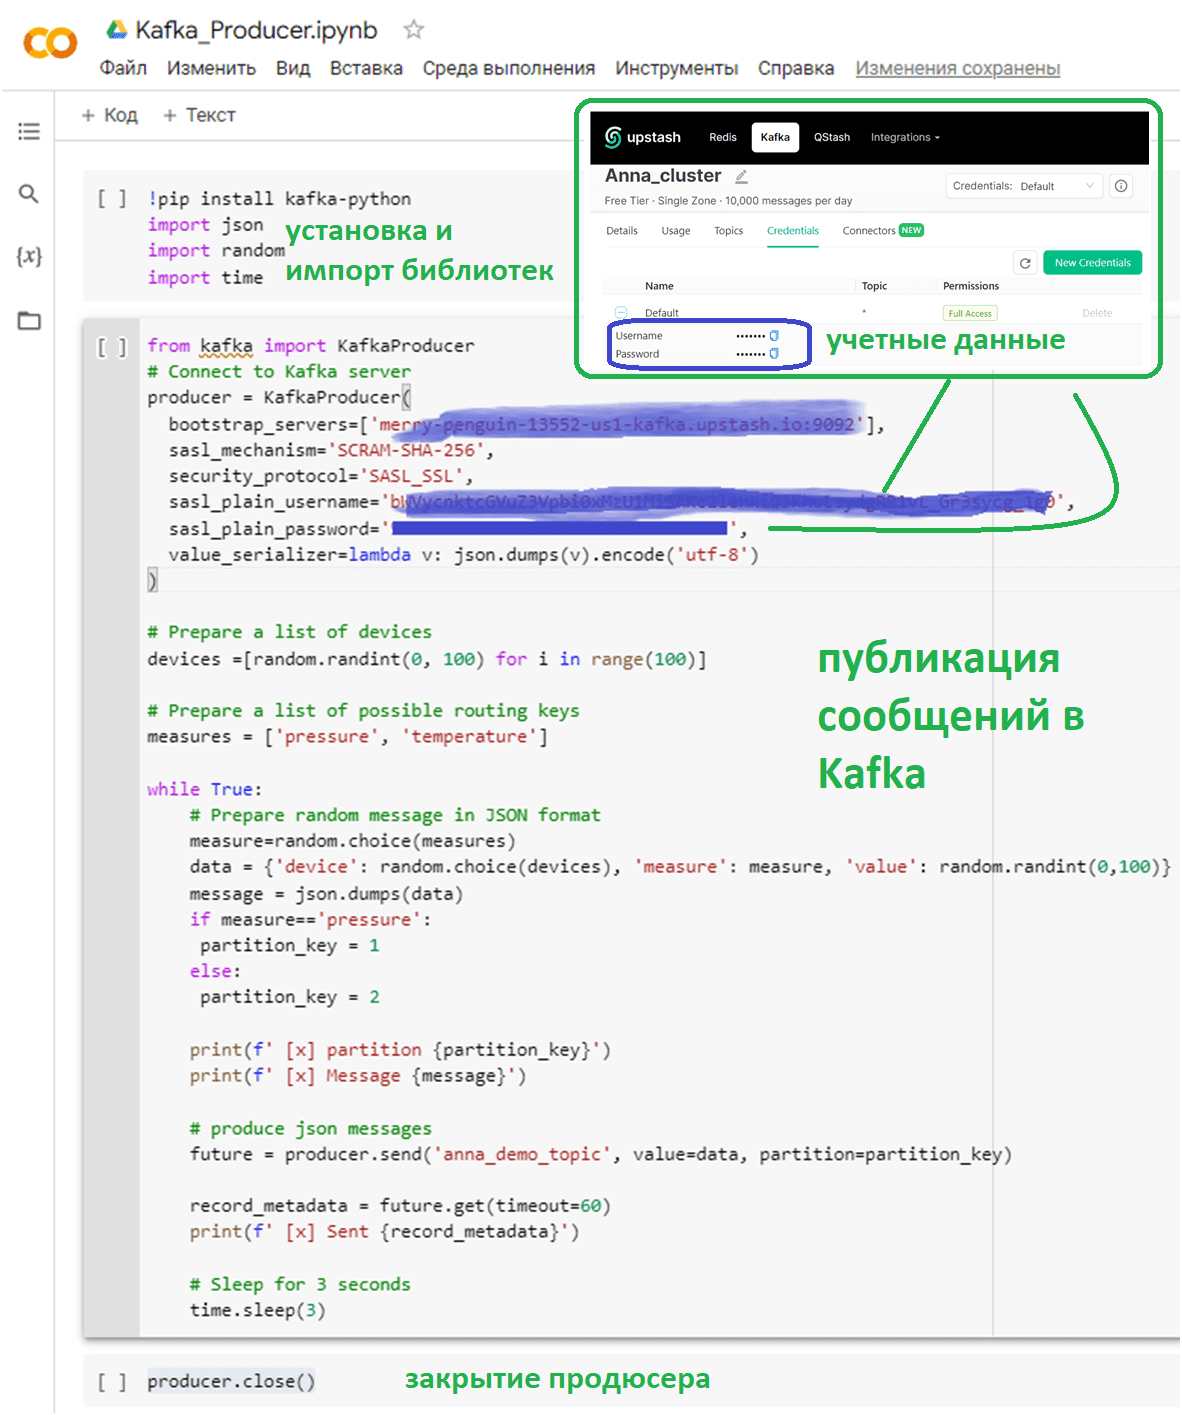Open the variables {x} sidebar panel
This screenshot has height=1415, width=1182.
coord(29,256)
